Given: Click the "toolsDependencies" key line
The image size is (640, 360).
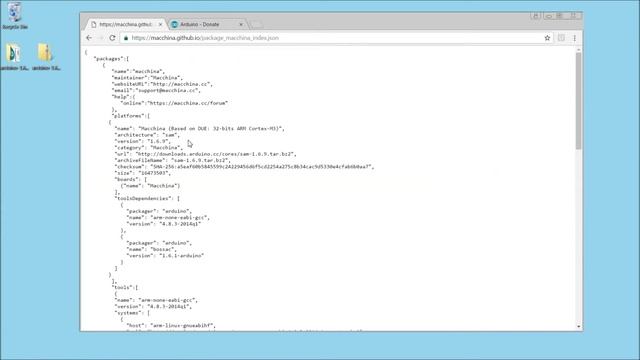Looking at the screenshot, I should coord(147,198).
